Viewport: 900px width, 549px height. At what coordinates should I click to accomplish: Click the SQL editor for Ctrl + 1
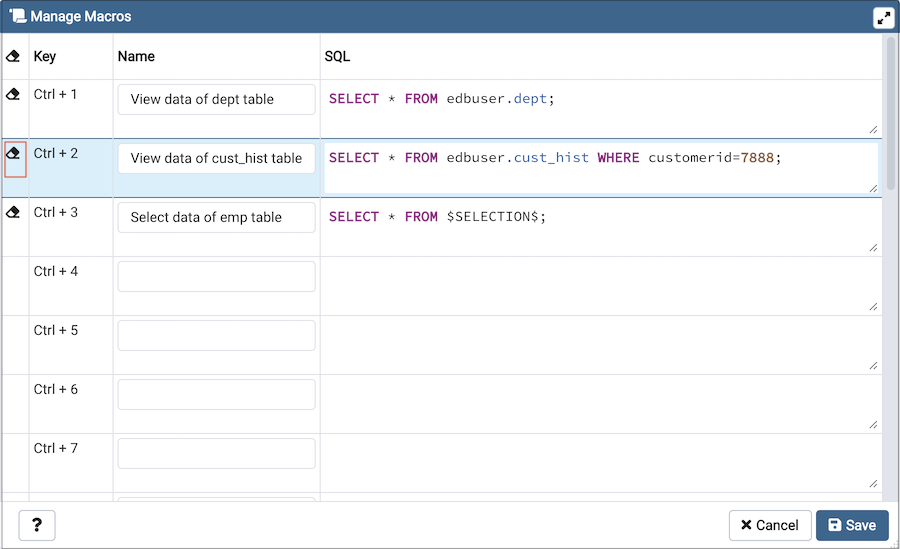click(x=600, y=108)
